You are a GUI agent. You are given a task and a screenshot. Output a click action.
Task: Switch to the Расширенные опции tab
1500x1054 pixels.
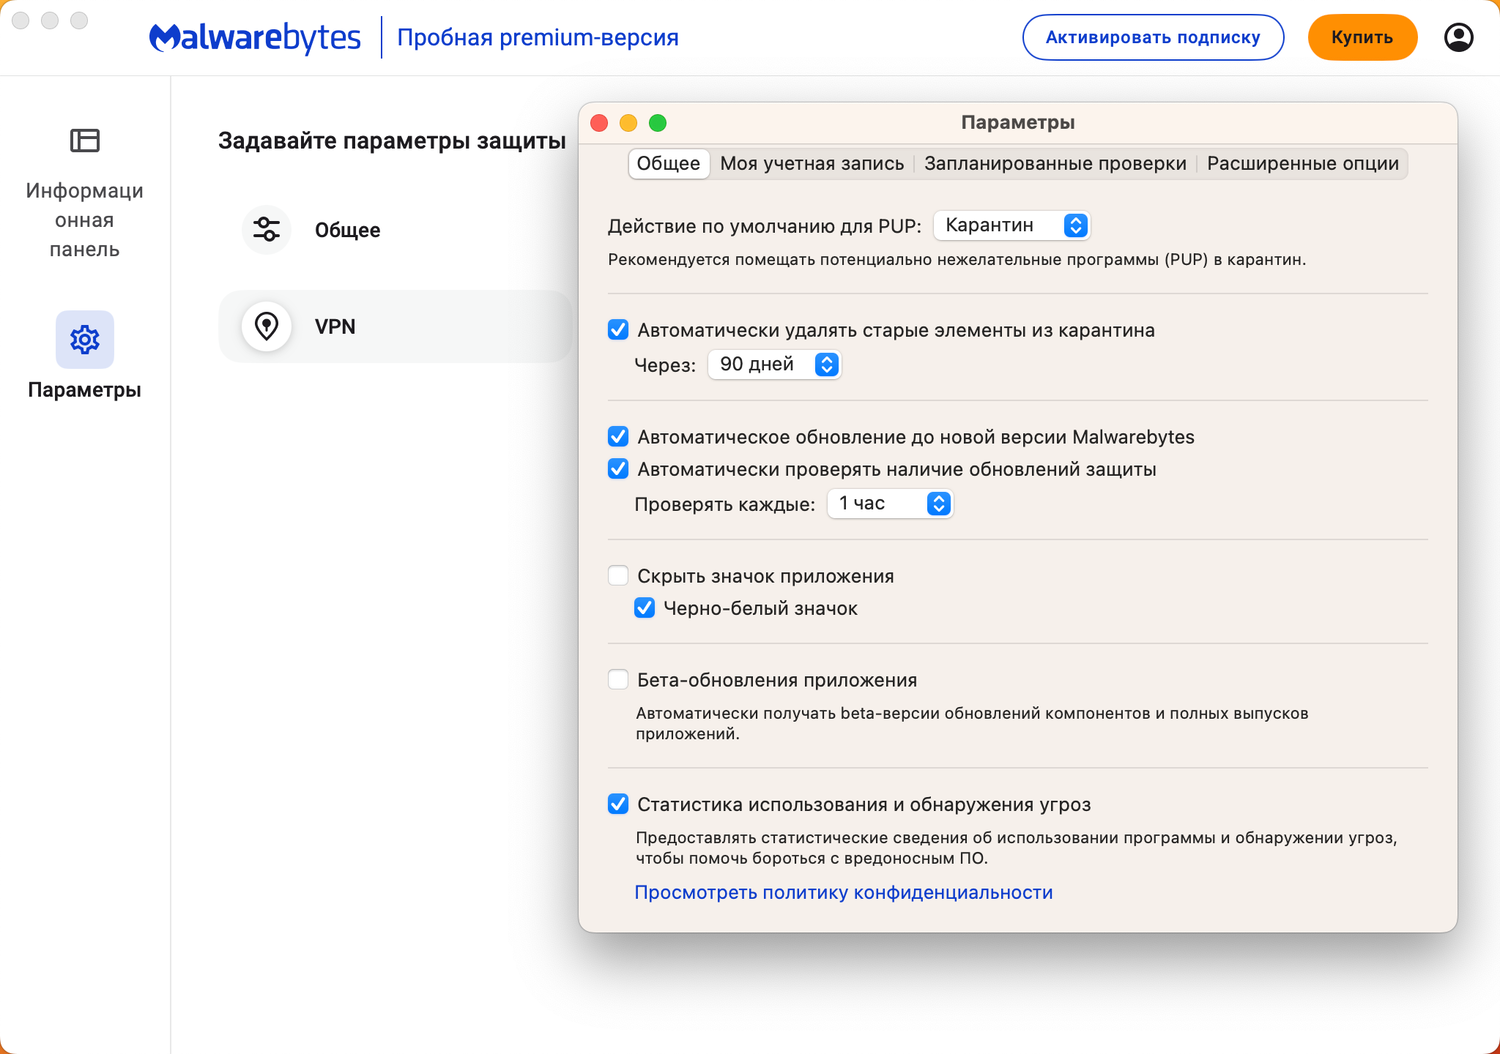coord(1302,164)
